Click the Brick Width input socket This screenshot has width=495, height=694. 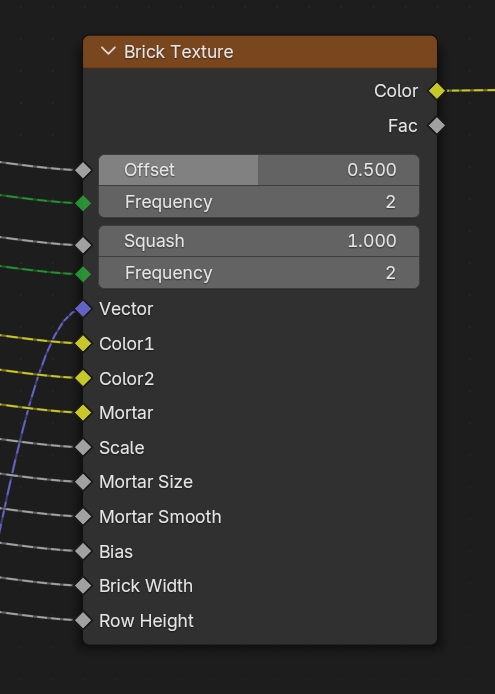(83, 586)
